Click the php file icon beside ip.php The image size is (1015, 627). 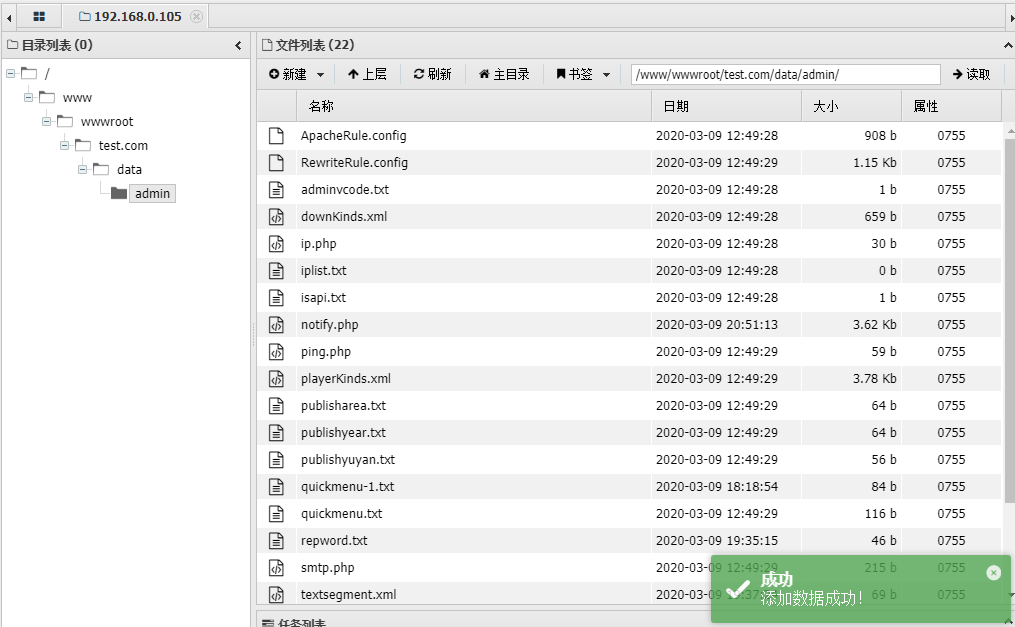[276, 243]
